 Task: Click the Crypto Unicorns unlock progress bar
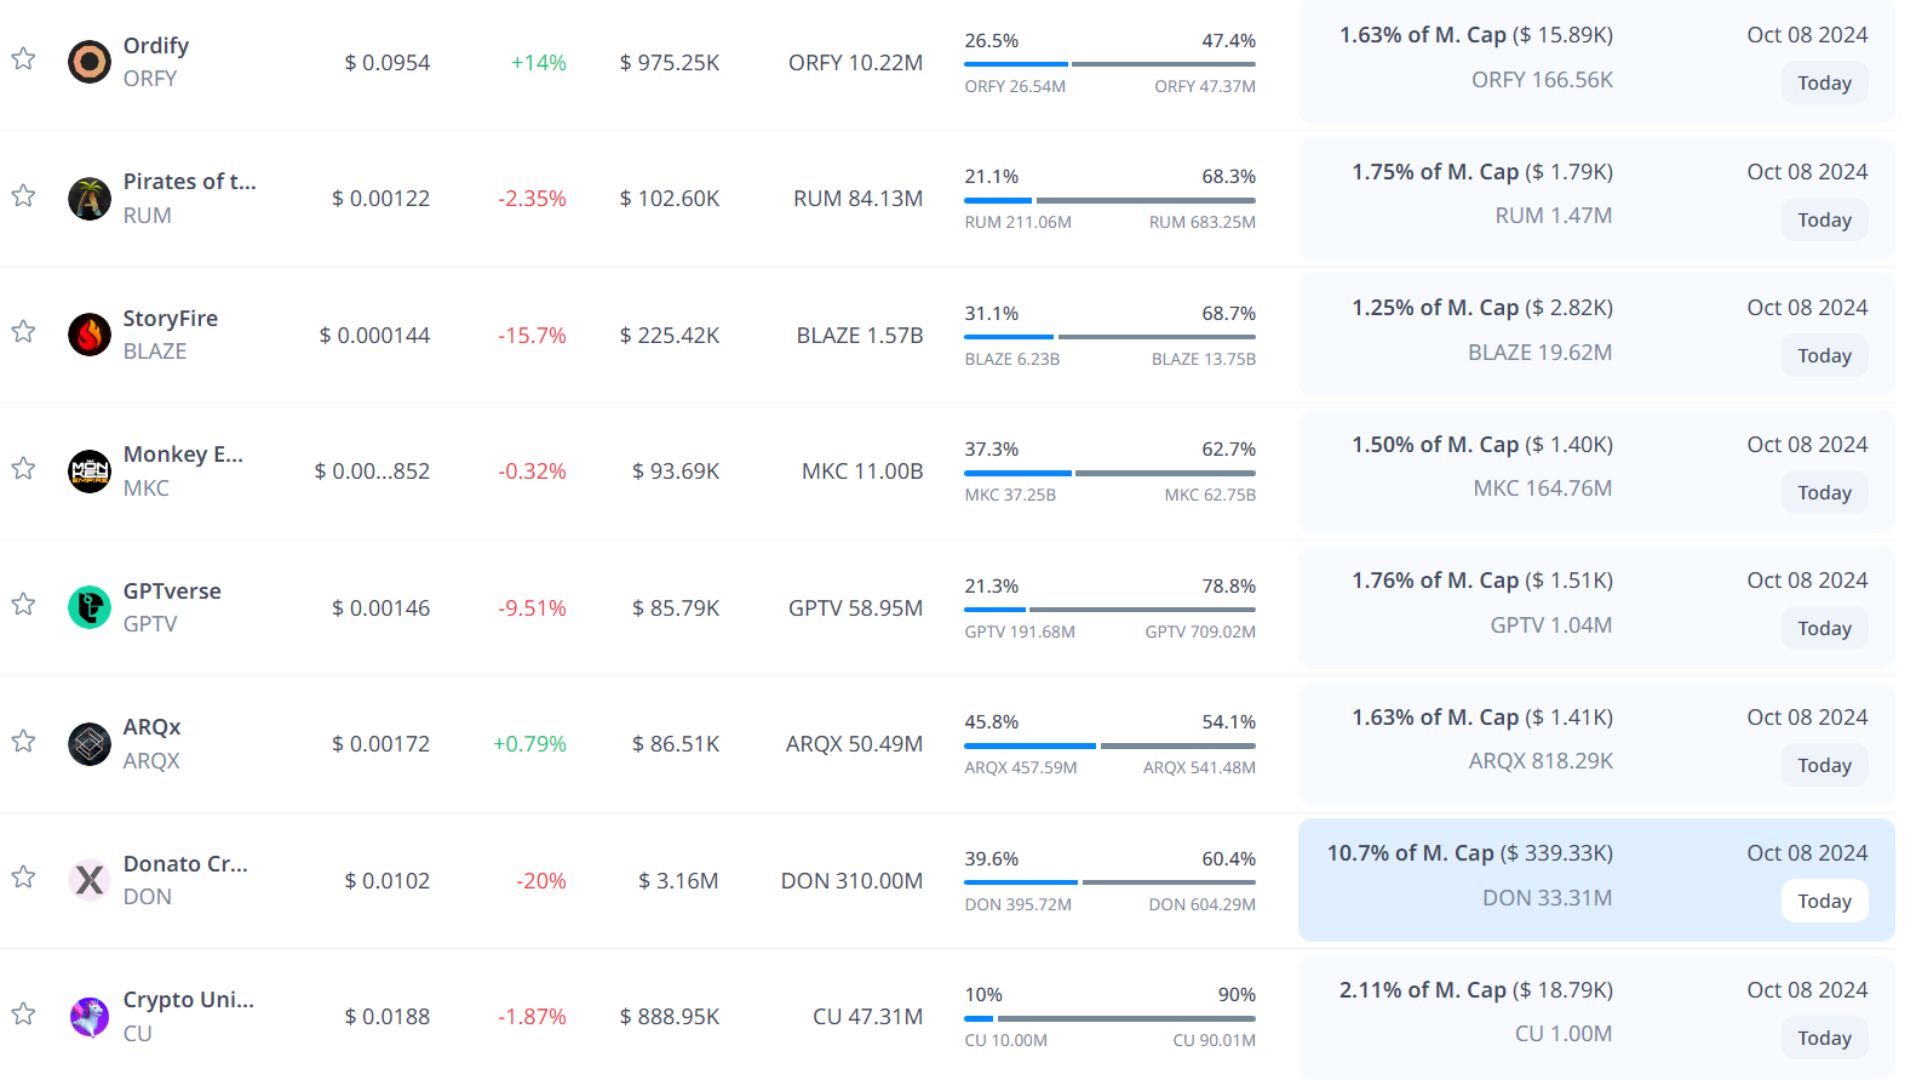coord(1109,1019)
